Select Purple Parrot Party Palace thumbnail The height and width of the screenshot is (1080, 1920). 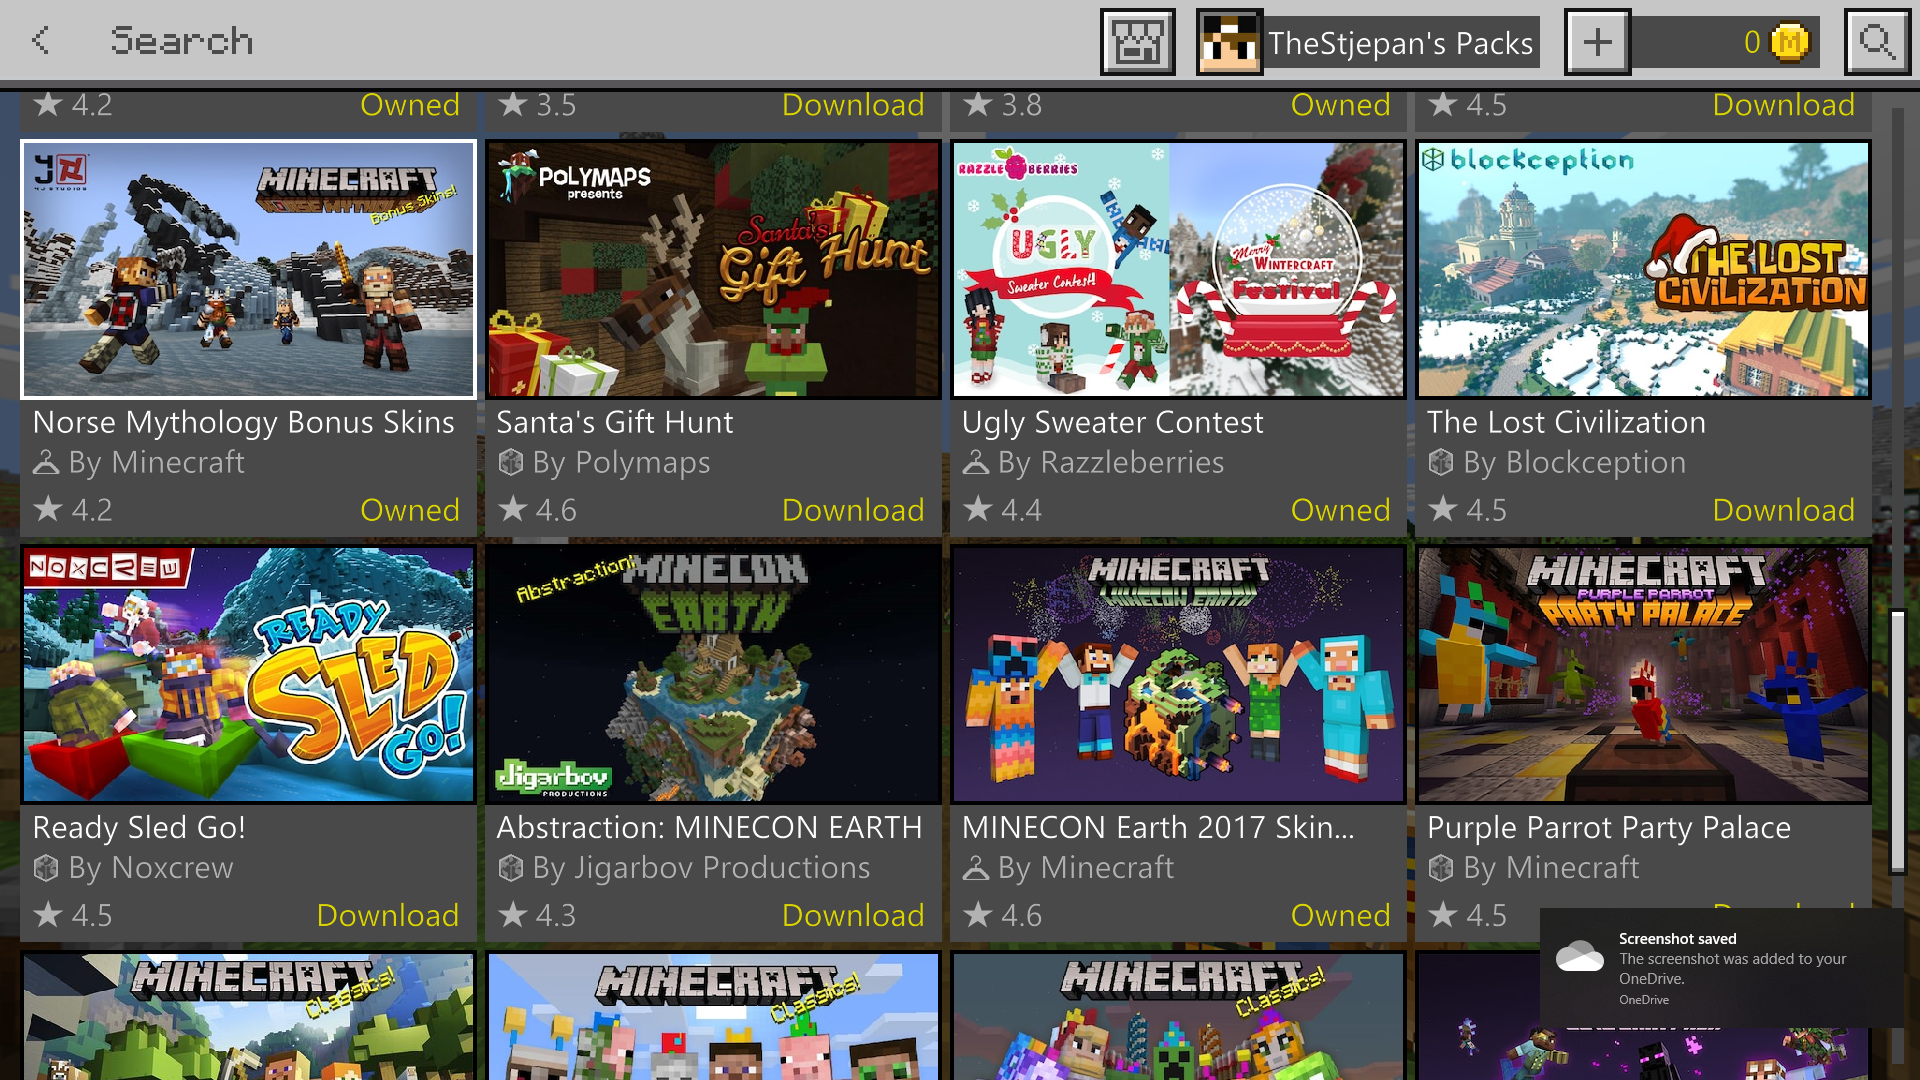1642,675
